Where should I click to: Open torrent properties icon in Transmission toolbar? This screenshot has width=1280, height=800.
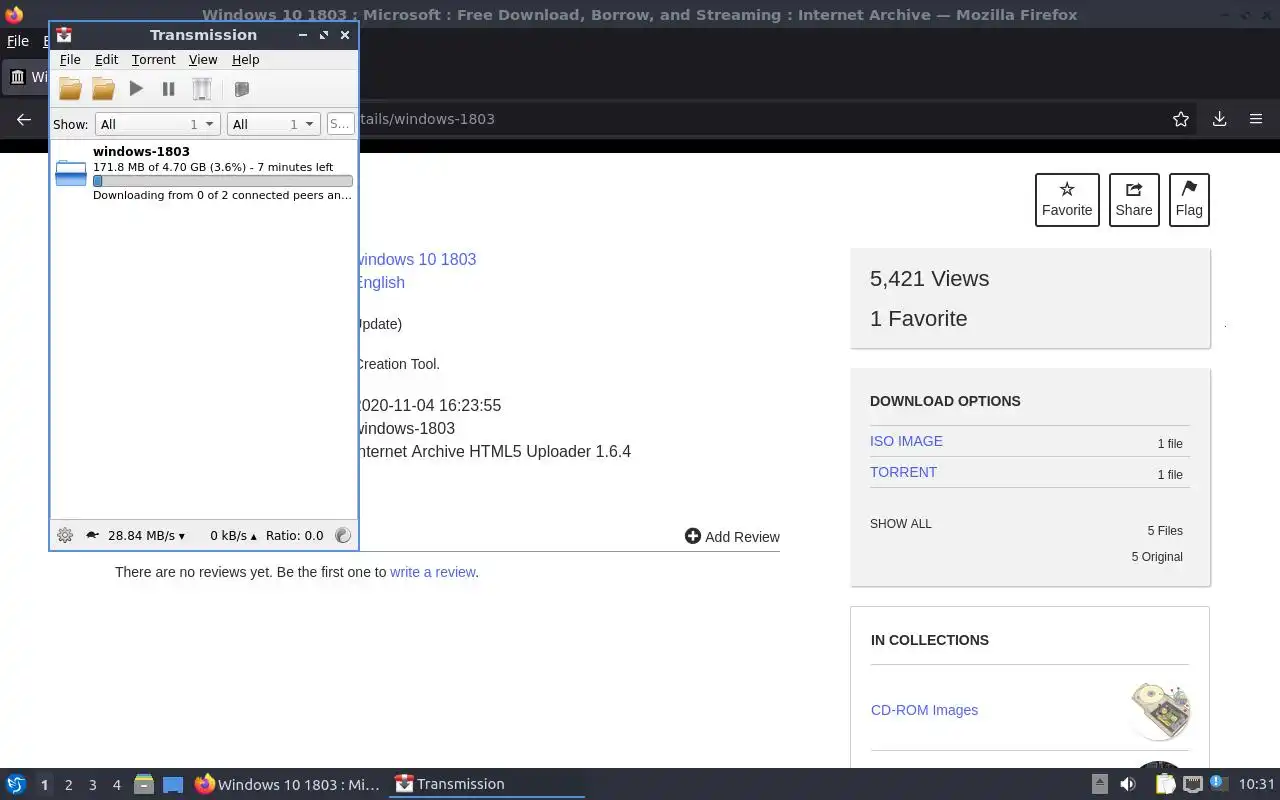[241, 89]
